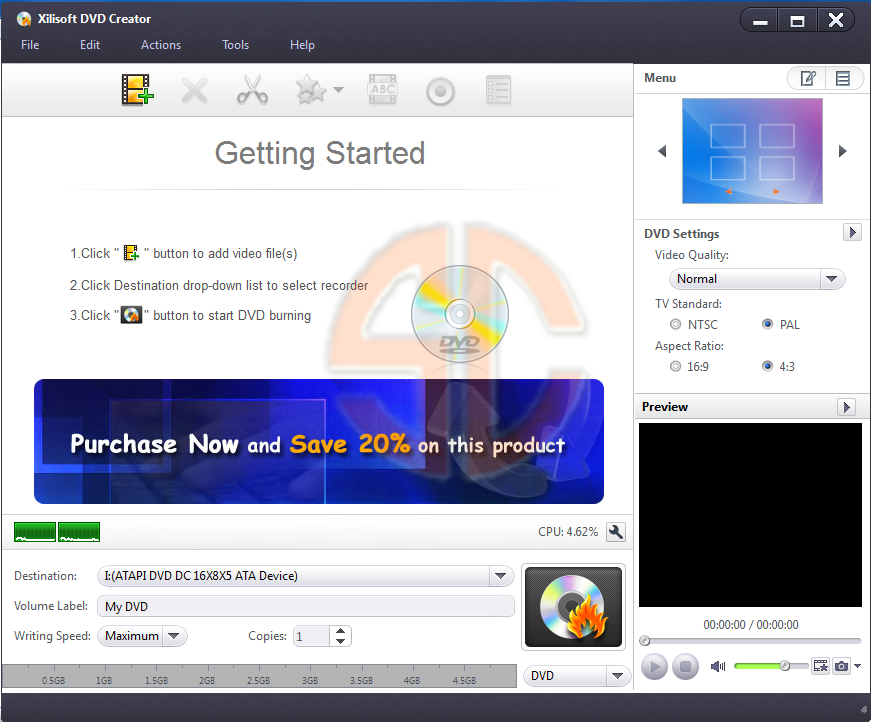Click the edit menu template pencil icon

808,78
